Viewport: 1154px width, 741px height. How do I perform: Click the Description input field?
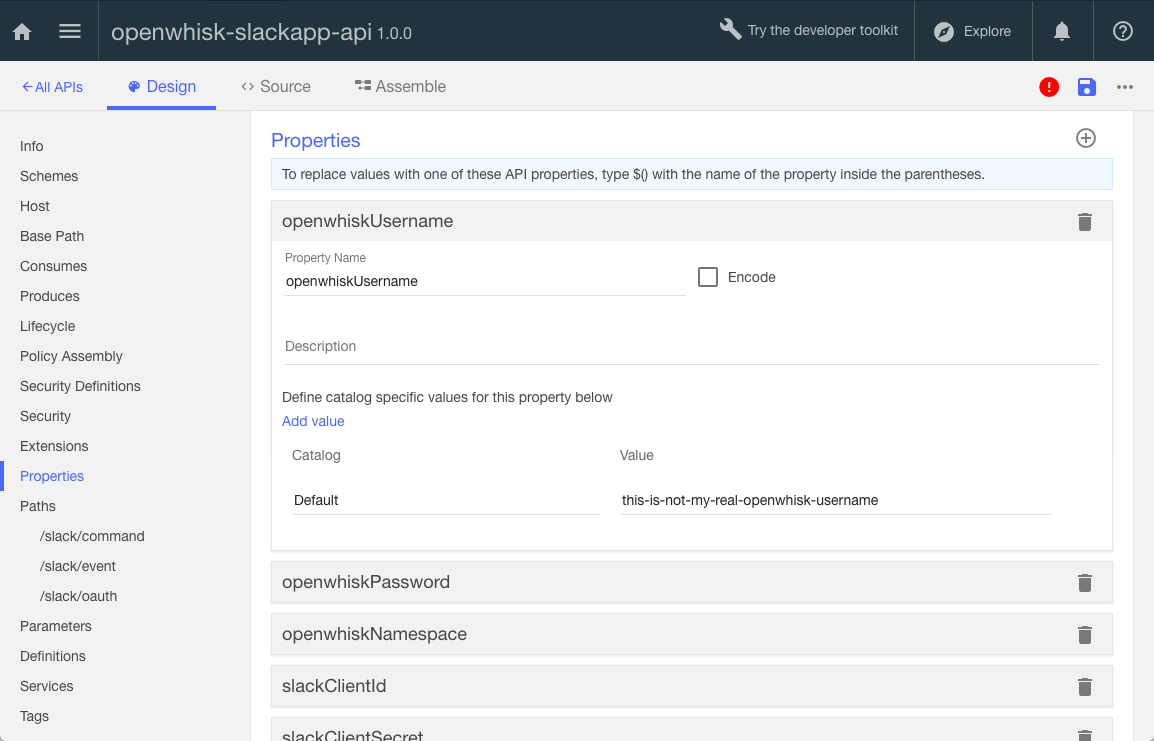point(690,347)
